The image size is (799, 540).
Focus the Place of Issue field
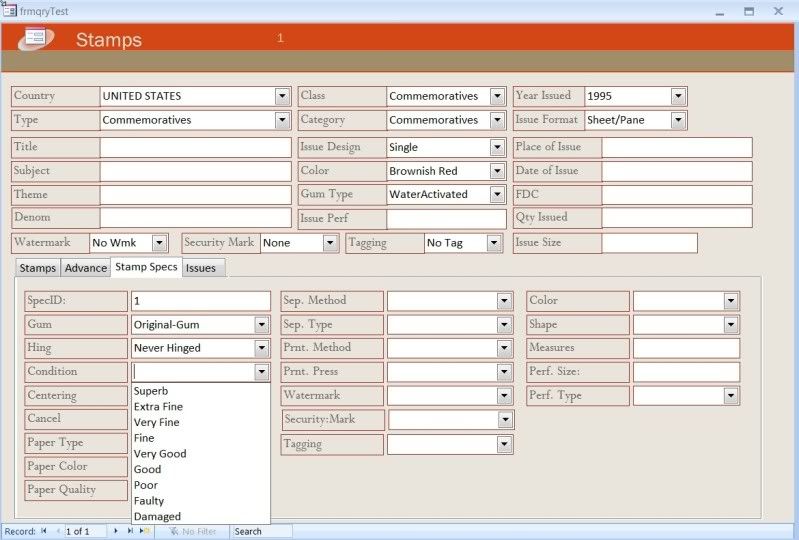(677, 147)
